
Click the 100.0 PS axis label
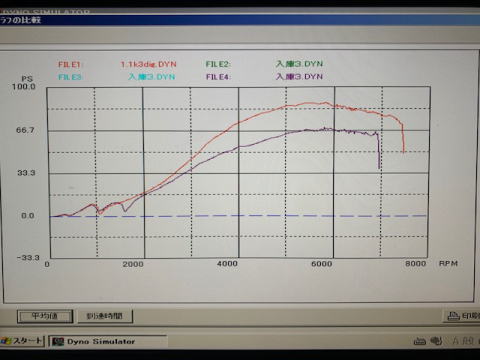click(x=24, y=87)
